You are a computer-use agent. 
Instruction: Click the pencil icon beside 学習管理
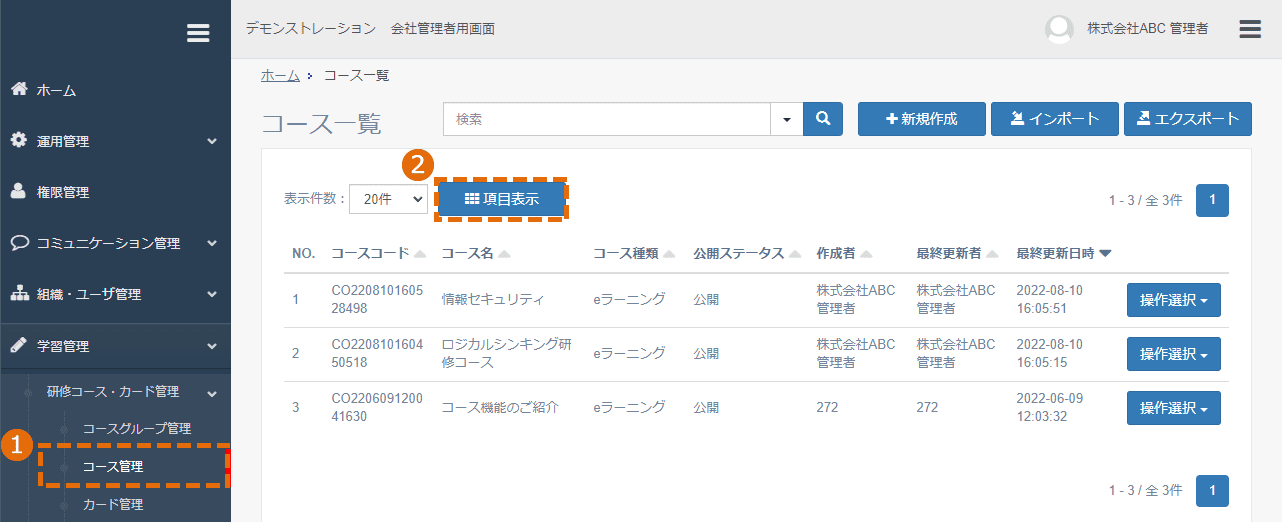[x=19, y=345]
